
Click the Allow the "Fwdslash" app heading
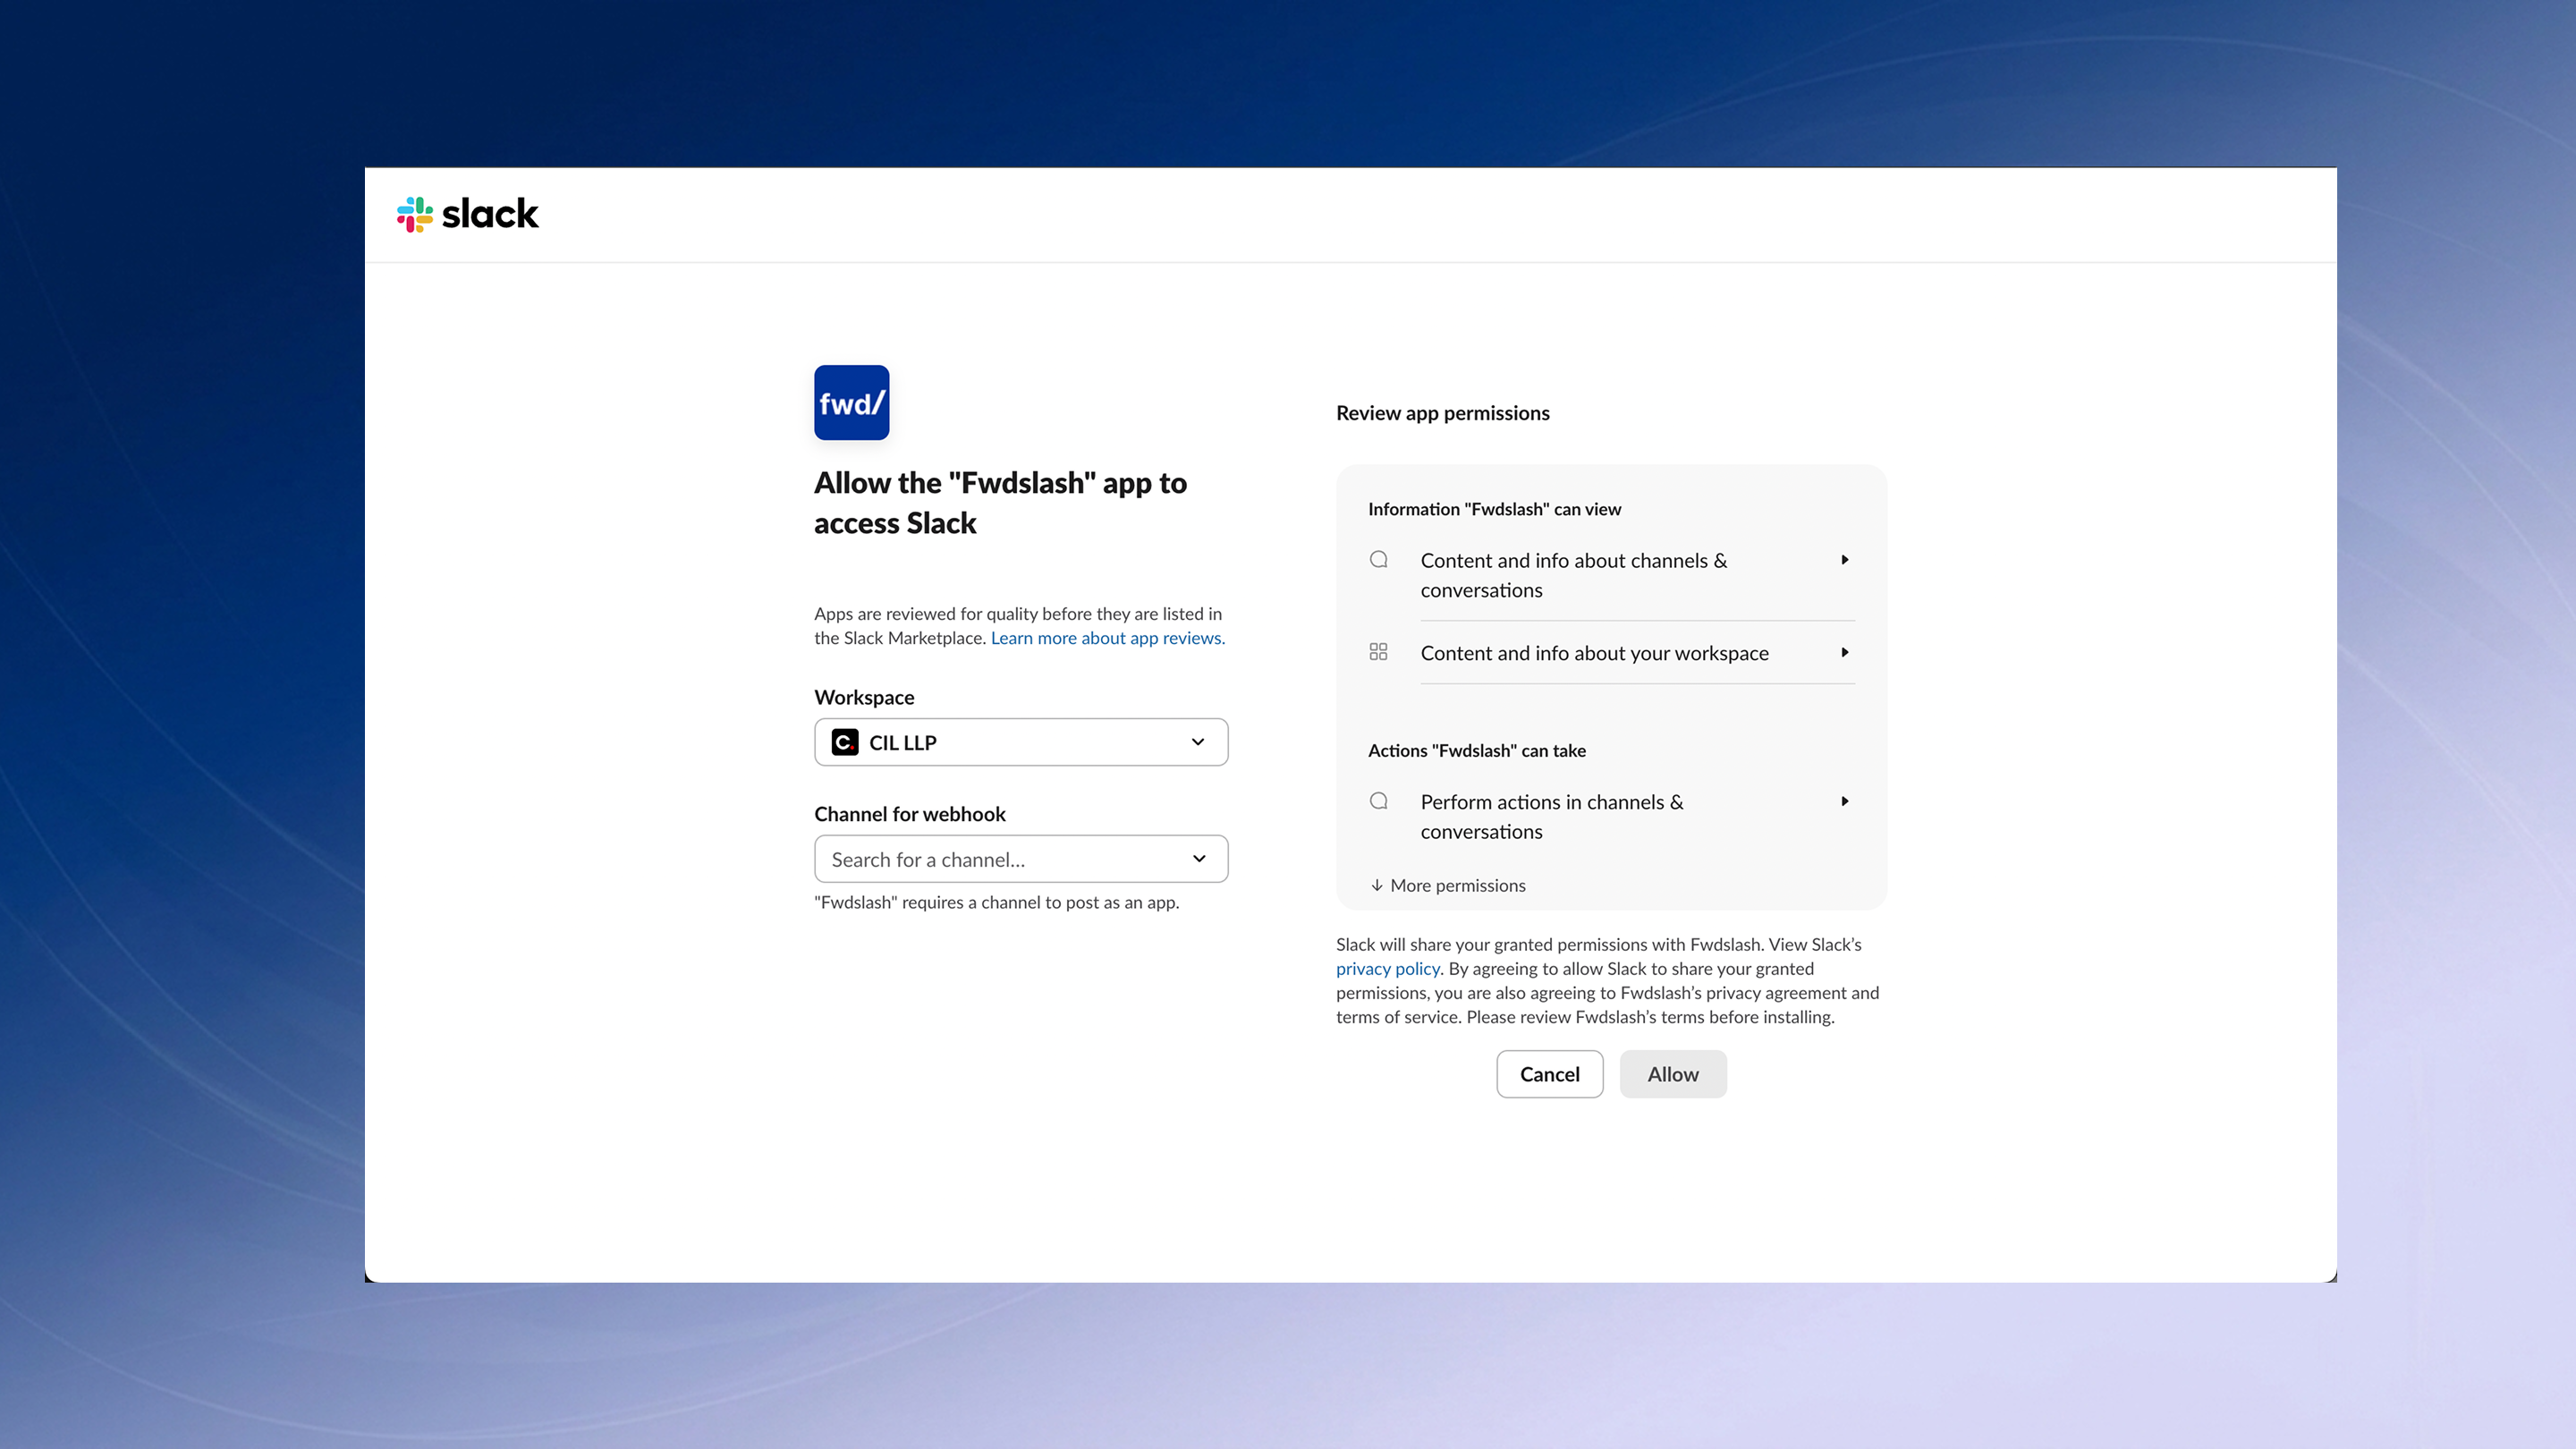coord(1000,503)
